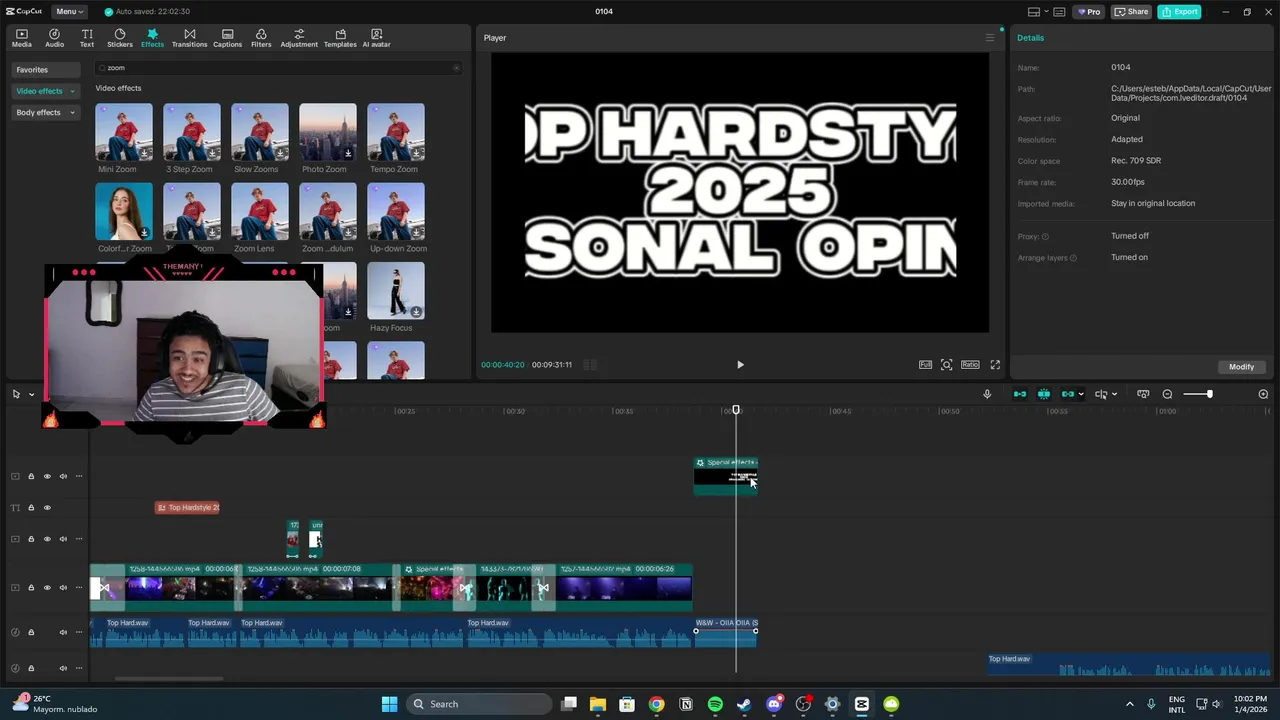Hide the main video track

[x=47, y=587]
